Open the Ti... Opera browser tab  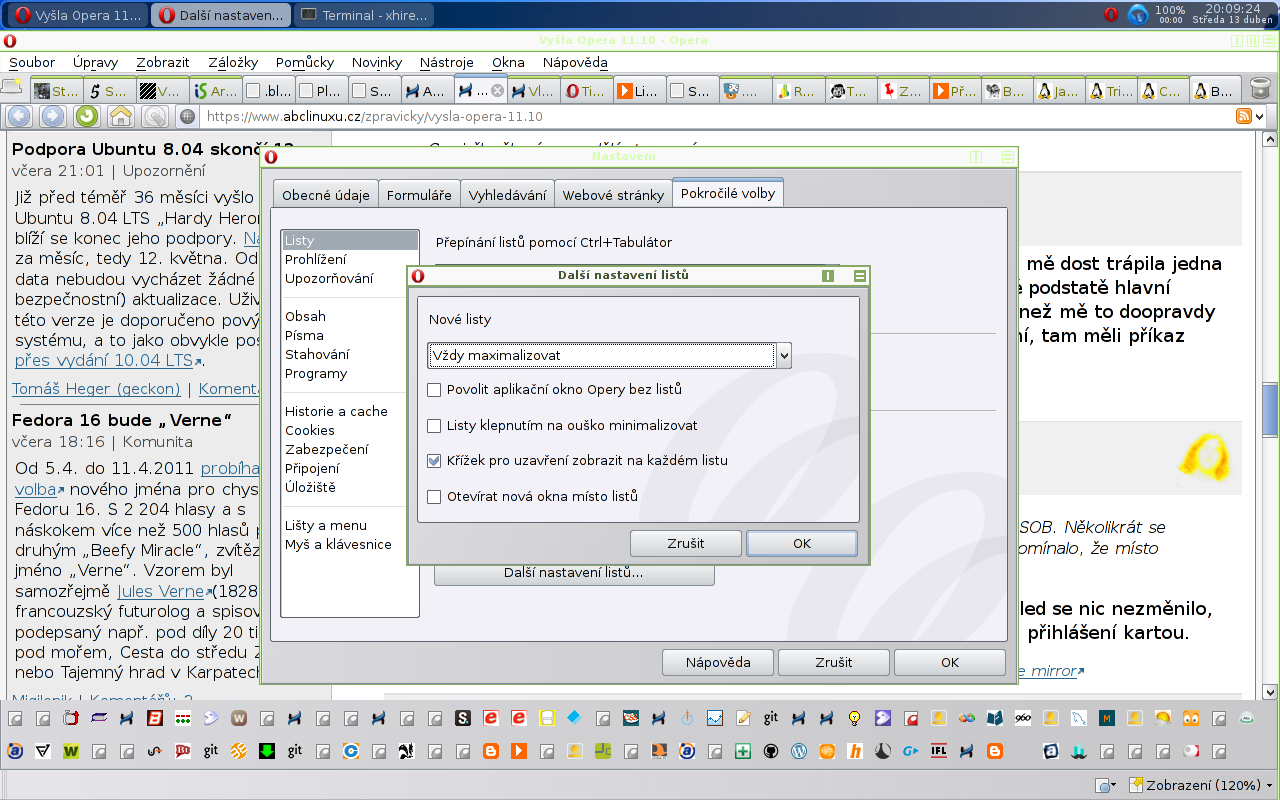point(586,90)
